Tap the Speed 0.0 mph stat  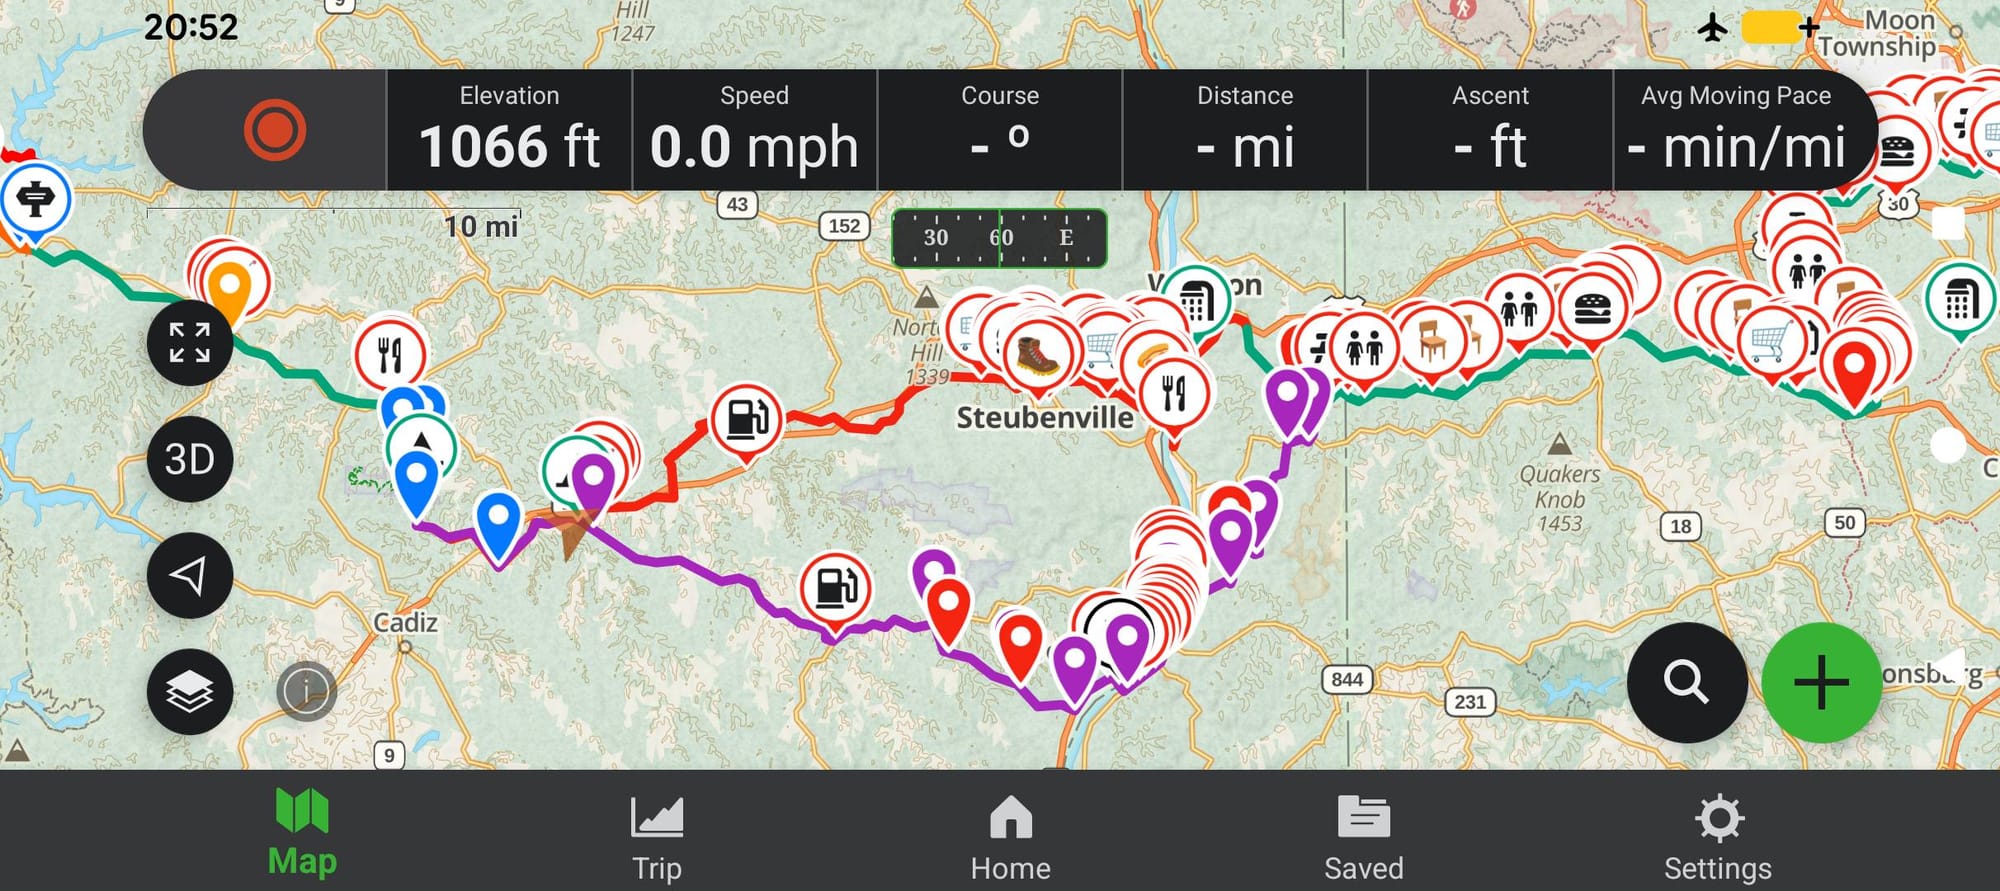(x=755, y=130)
